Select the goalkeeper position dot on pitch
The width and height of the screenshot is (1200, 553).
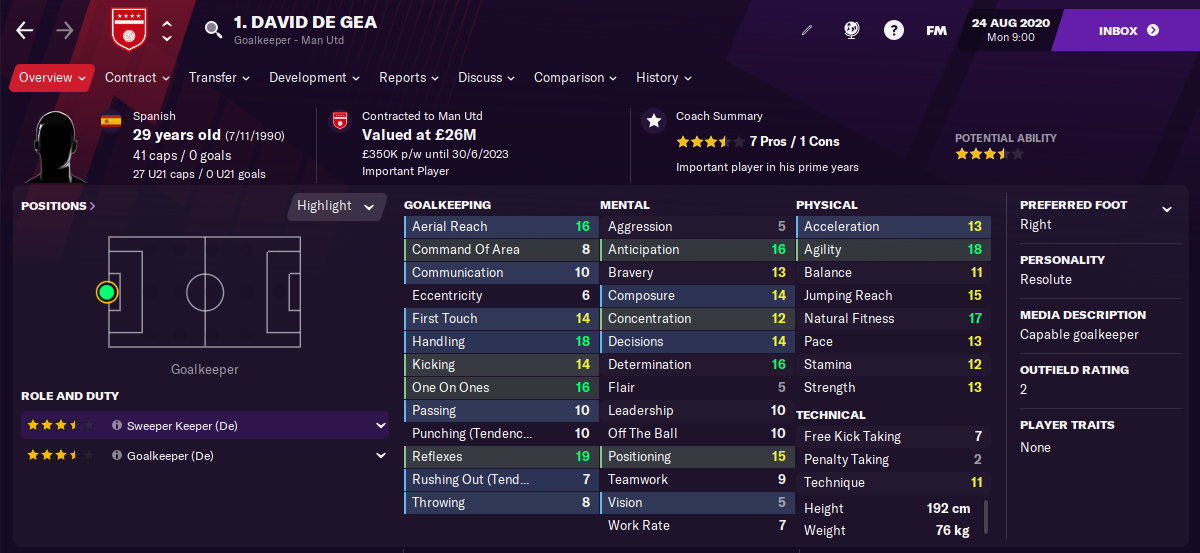[107, 292]
